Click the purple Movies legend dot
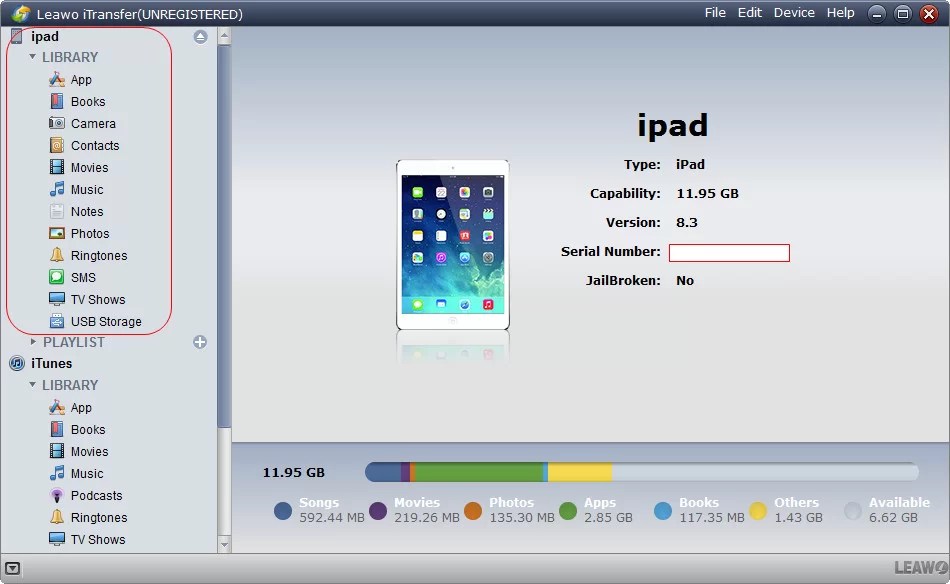 [x=378, y=511]
